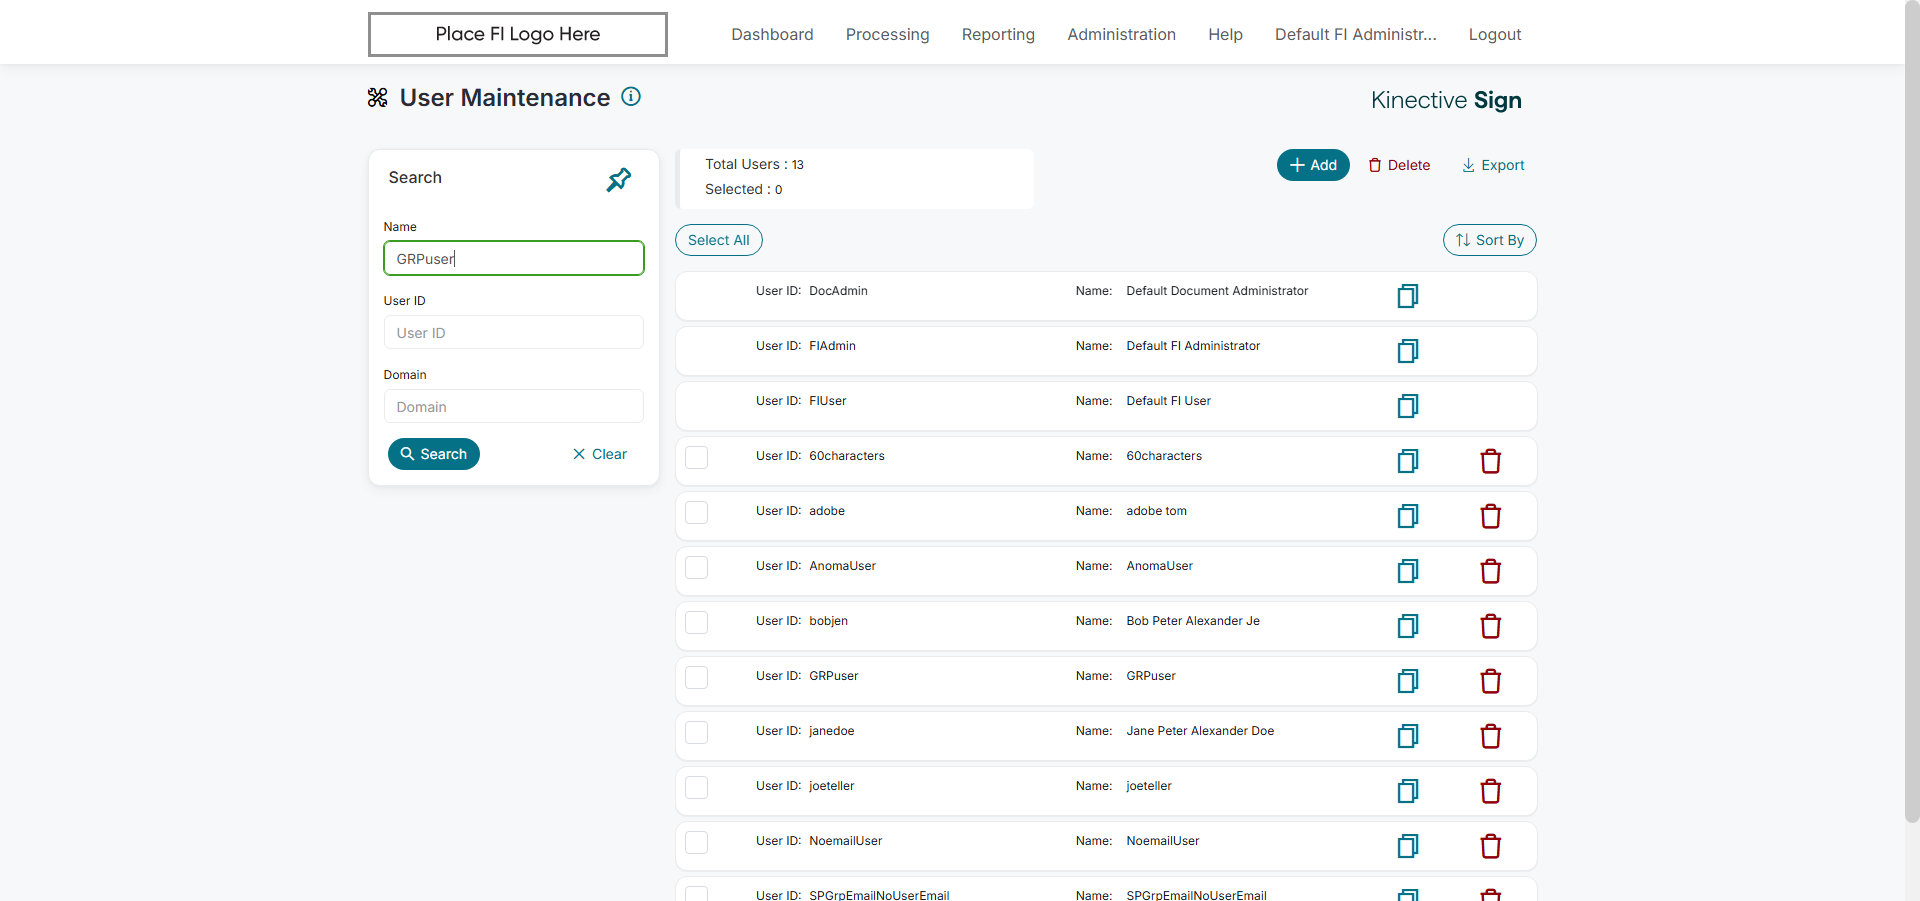1920x901 pixels.
Task: Clear the search filters
Action: click(x=600, y=454)
